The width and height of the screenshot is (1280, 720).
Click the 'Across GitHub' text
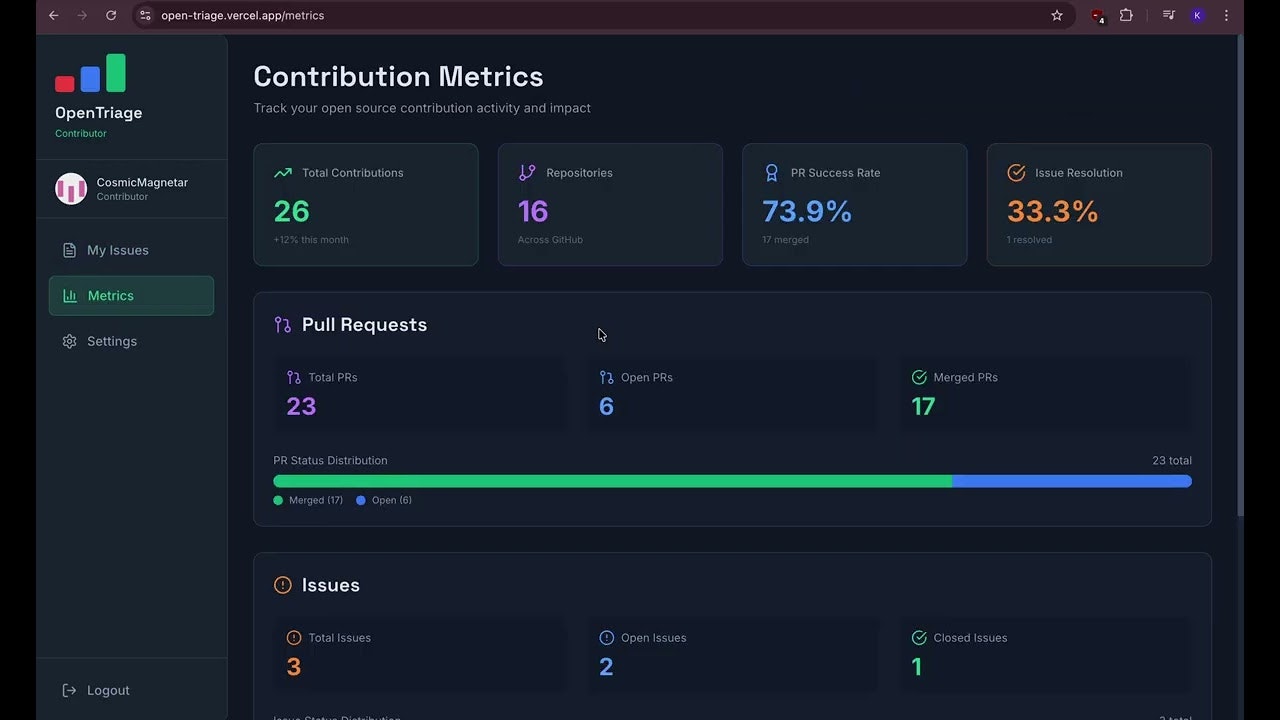pyautogui.click(x=550, y=240)
